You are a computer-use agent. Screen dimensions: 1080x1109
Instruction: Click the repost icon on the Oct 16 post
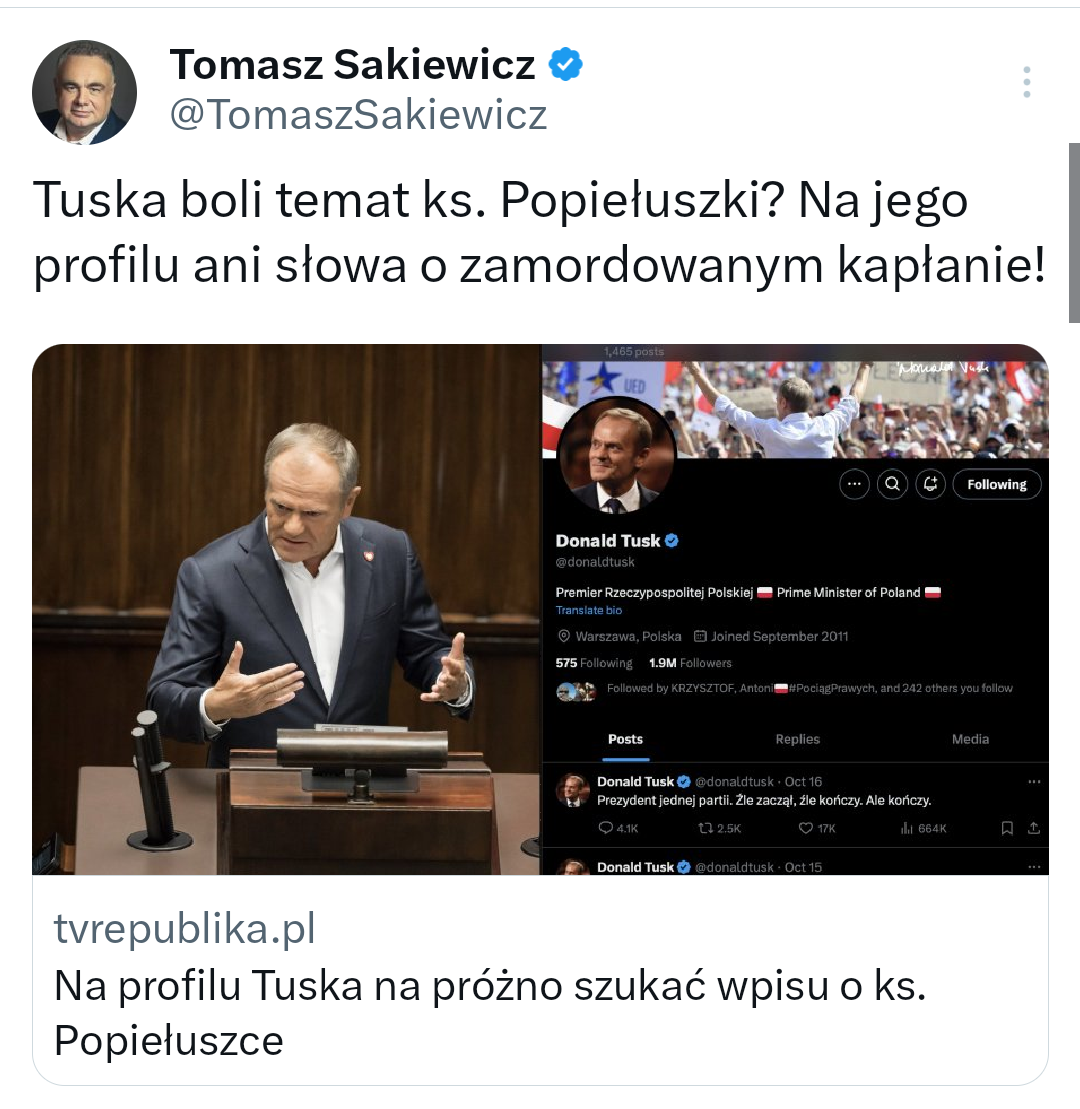click(705, 828)
